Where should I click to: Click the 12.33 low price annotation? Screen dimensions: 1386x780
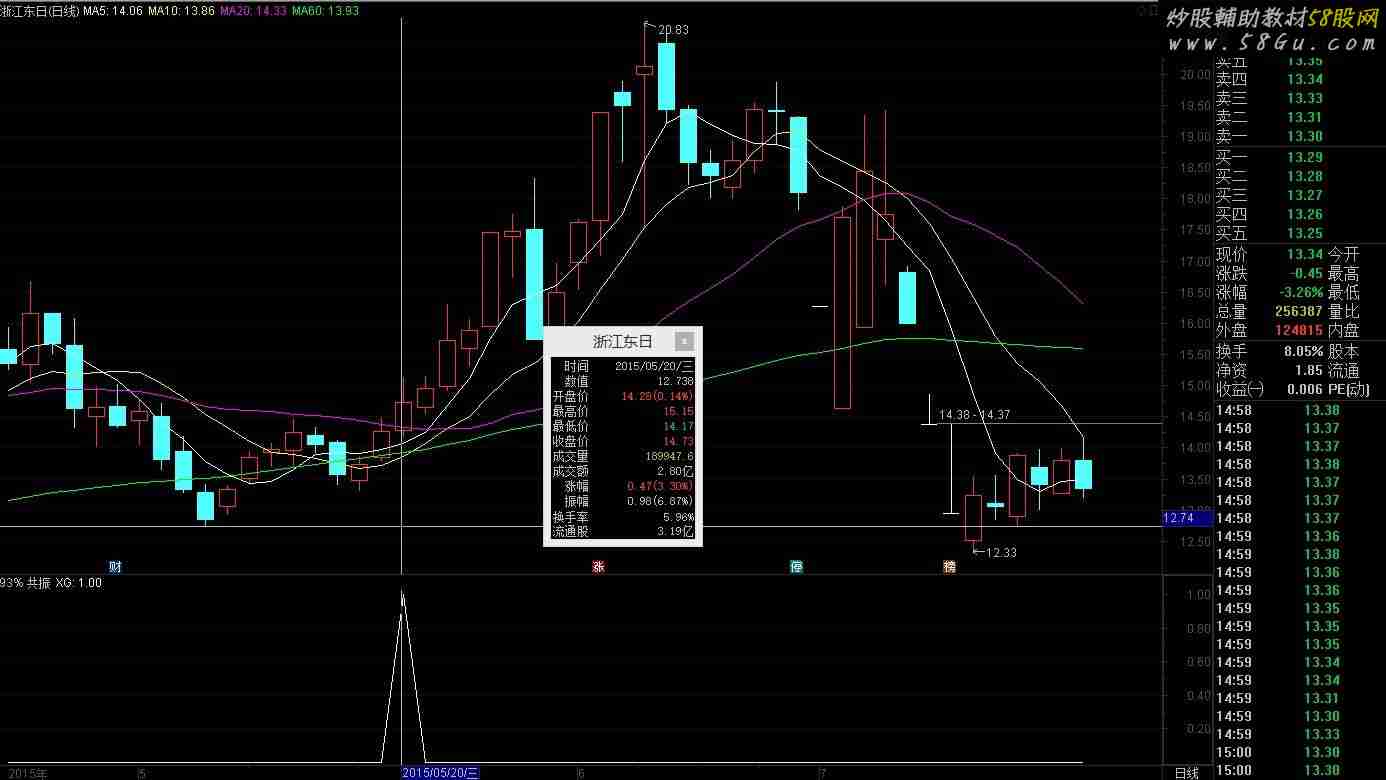pos(1000,552)
